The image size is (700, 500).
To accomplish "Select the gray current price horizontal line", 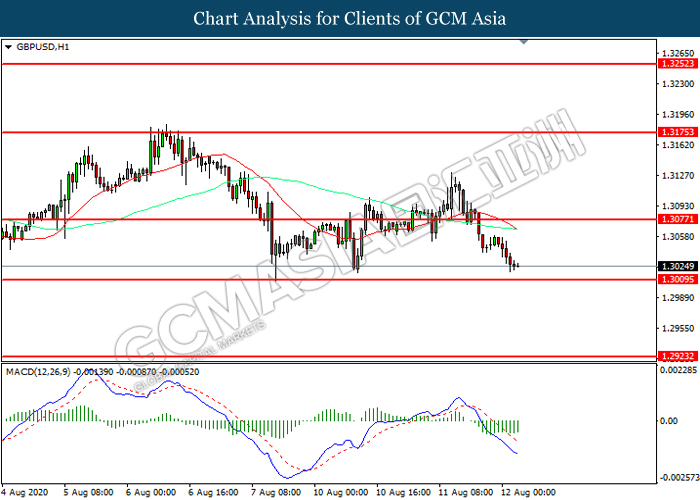I will point(329,267).
